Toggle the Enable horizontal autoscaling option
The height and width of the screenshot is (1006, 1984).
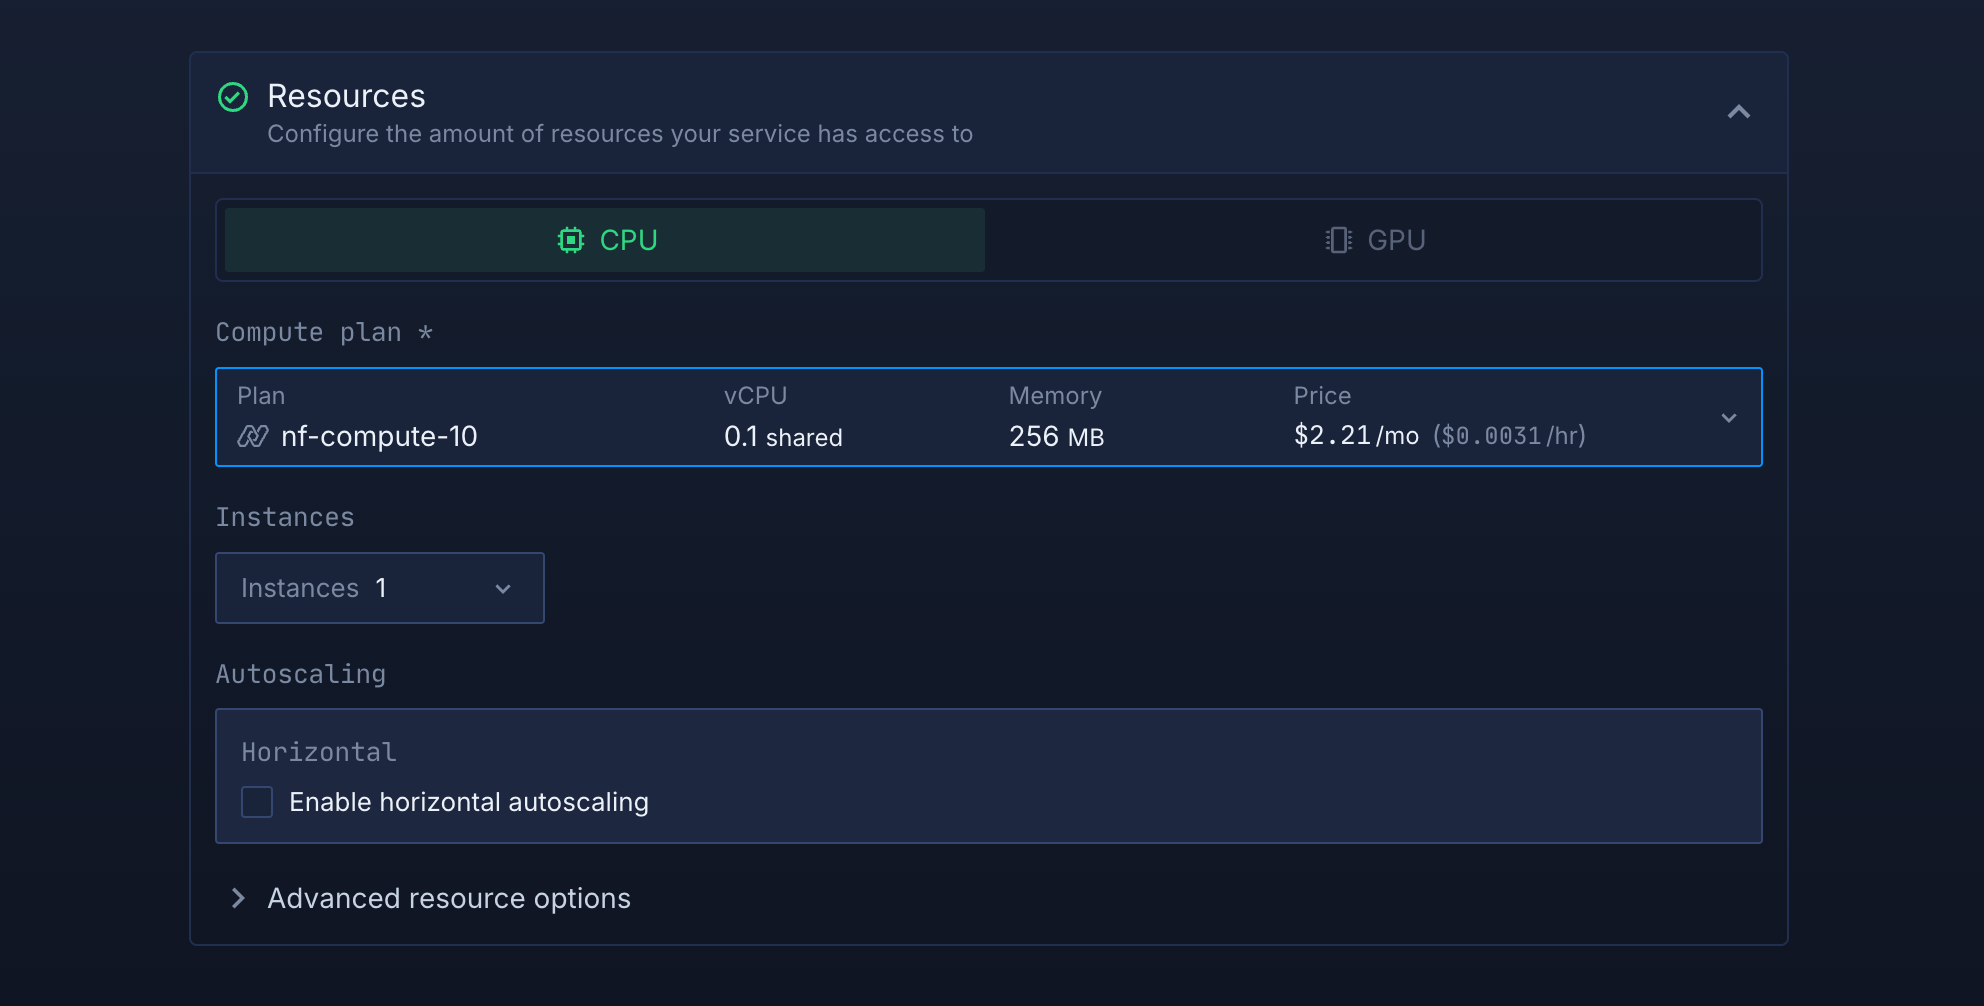257,801
